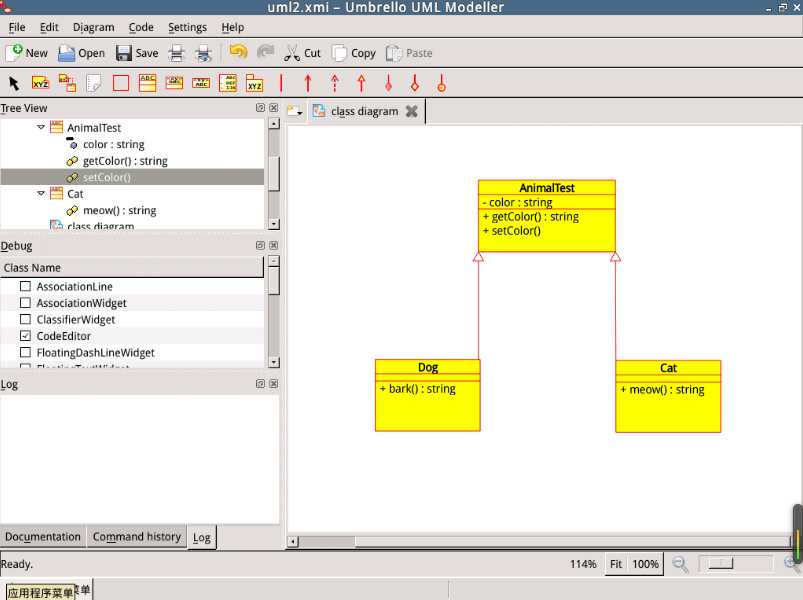Click the Class Name column header
The height and width of the screenshot is (600, 803).
tap(132, 267)
